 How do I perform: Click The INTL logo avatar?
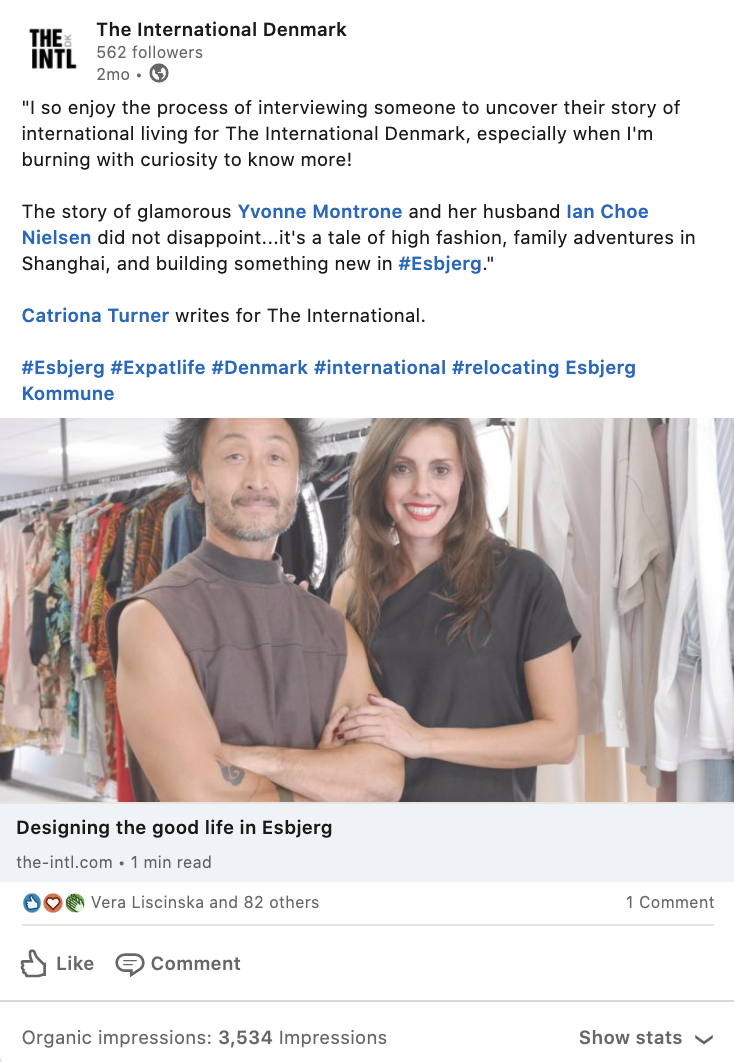point(53,49)
